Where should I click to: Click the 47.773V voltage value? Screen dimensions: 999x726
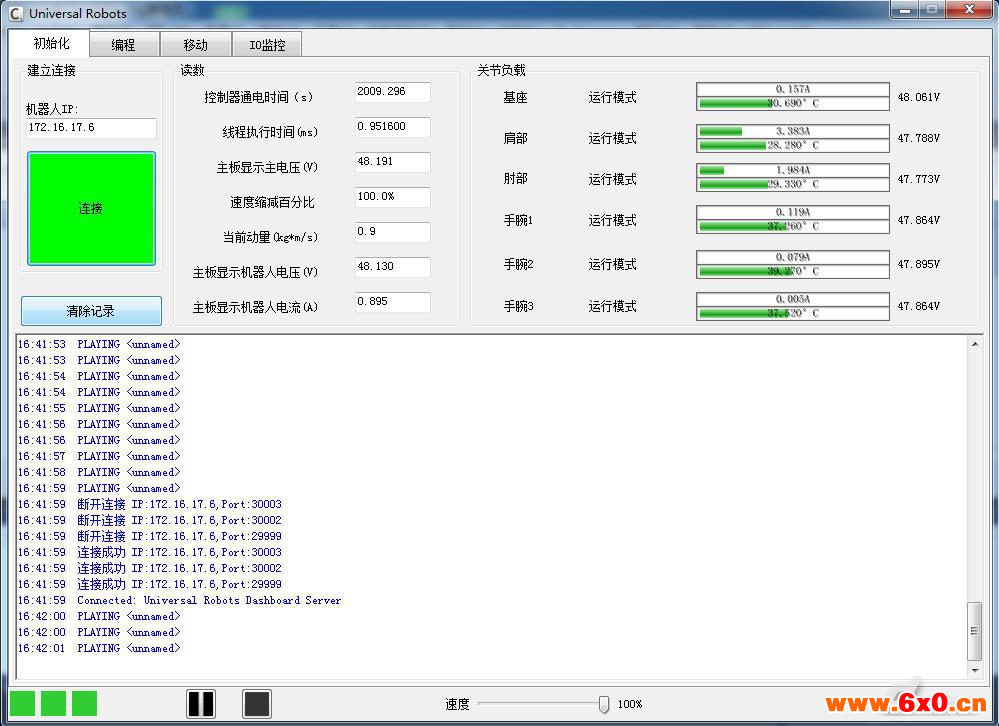[918, 180]
